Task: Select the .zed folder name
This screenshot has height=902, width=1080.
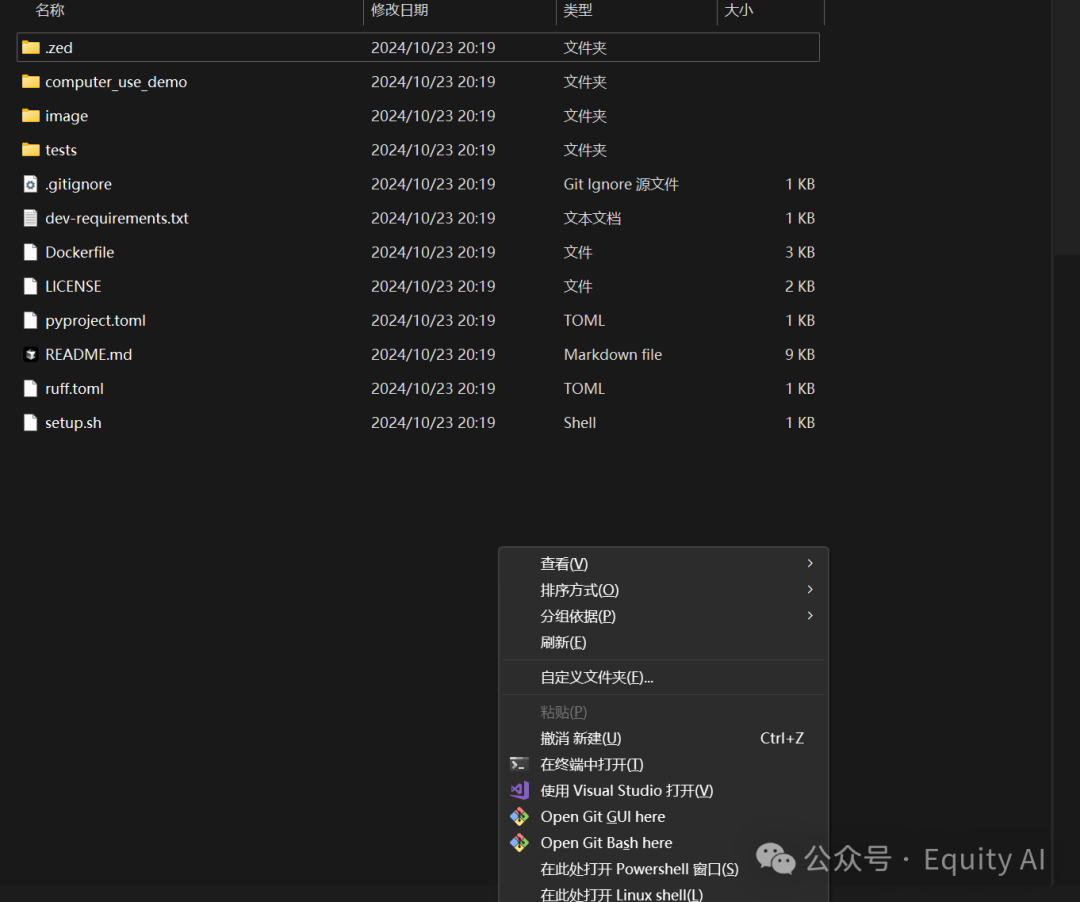Action: click(x=59, y=48)
